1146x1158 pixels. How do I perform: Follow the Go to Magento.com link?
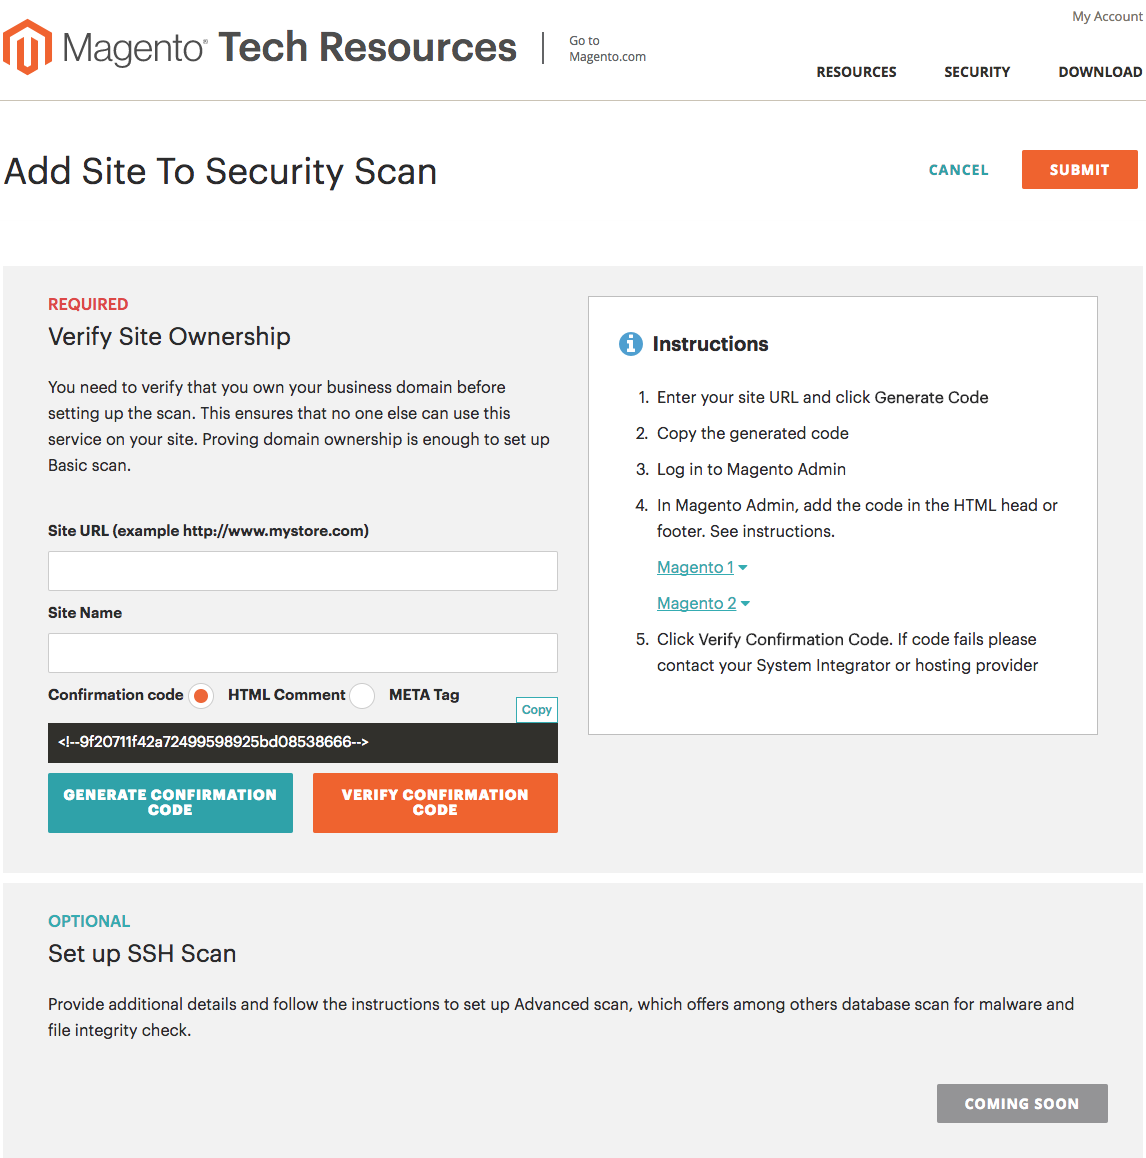coord(607,49)
